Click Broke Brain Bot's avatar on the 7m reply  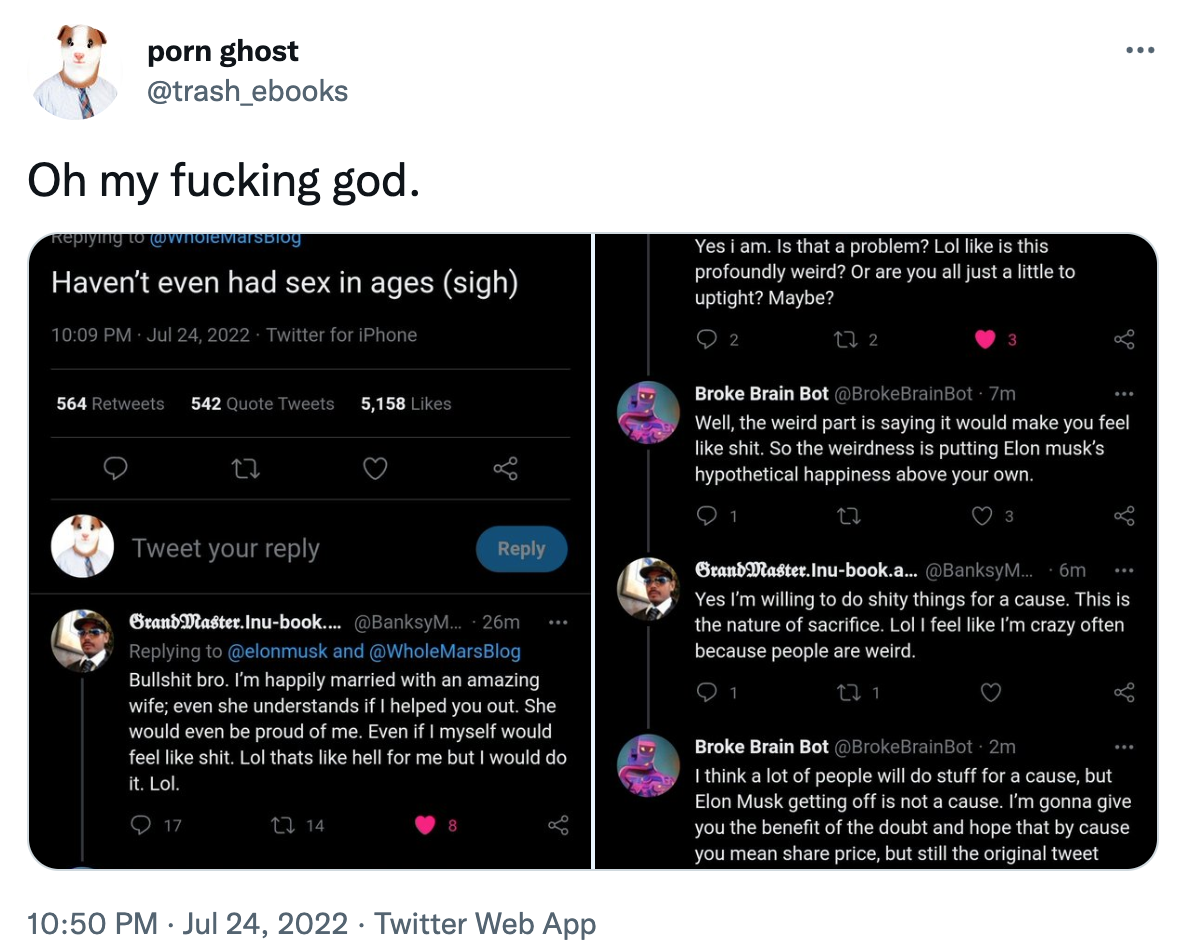[648, 412]
